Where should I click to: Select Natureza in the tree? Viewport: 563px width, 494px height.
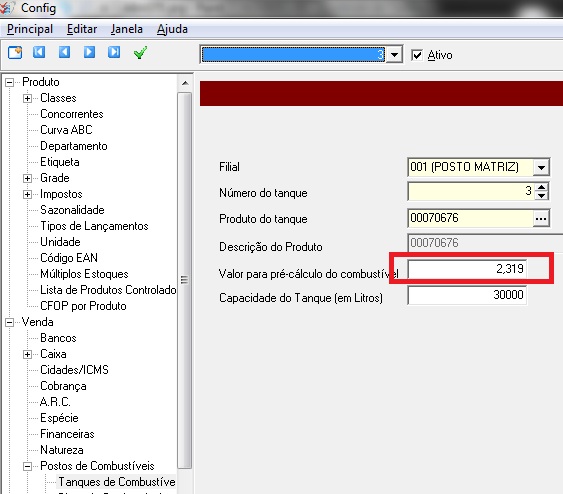[62, 450]
